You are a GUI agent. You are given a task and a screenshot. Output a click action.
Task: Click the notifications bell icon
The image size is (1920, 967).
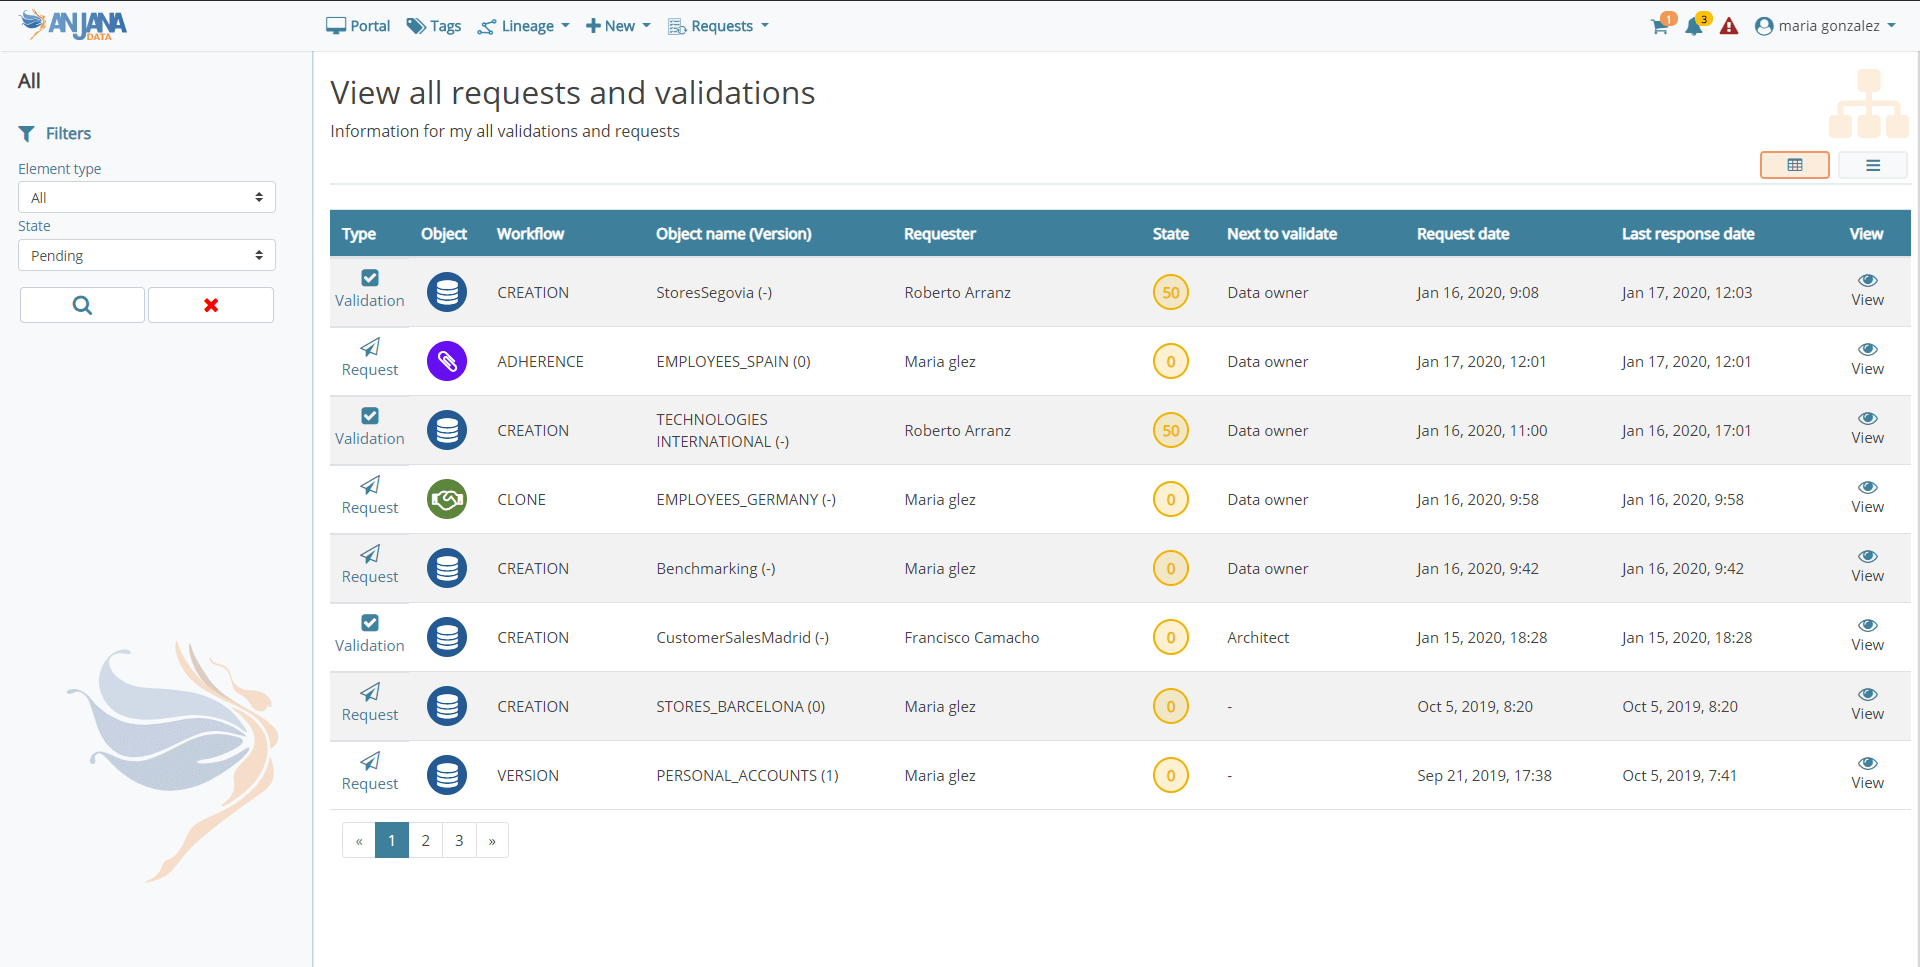tap(1694, 27)
